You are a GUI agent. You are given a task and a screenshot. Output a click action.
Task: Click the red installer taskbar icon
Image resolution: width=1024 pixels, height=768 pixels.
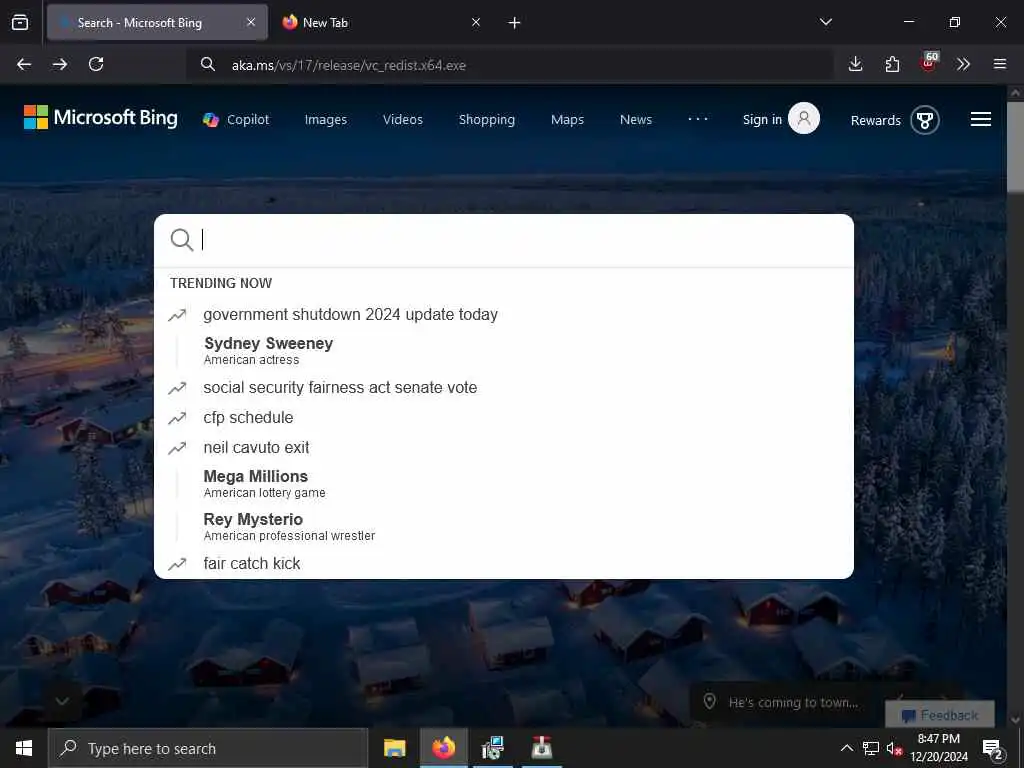[x=541, y=748]
